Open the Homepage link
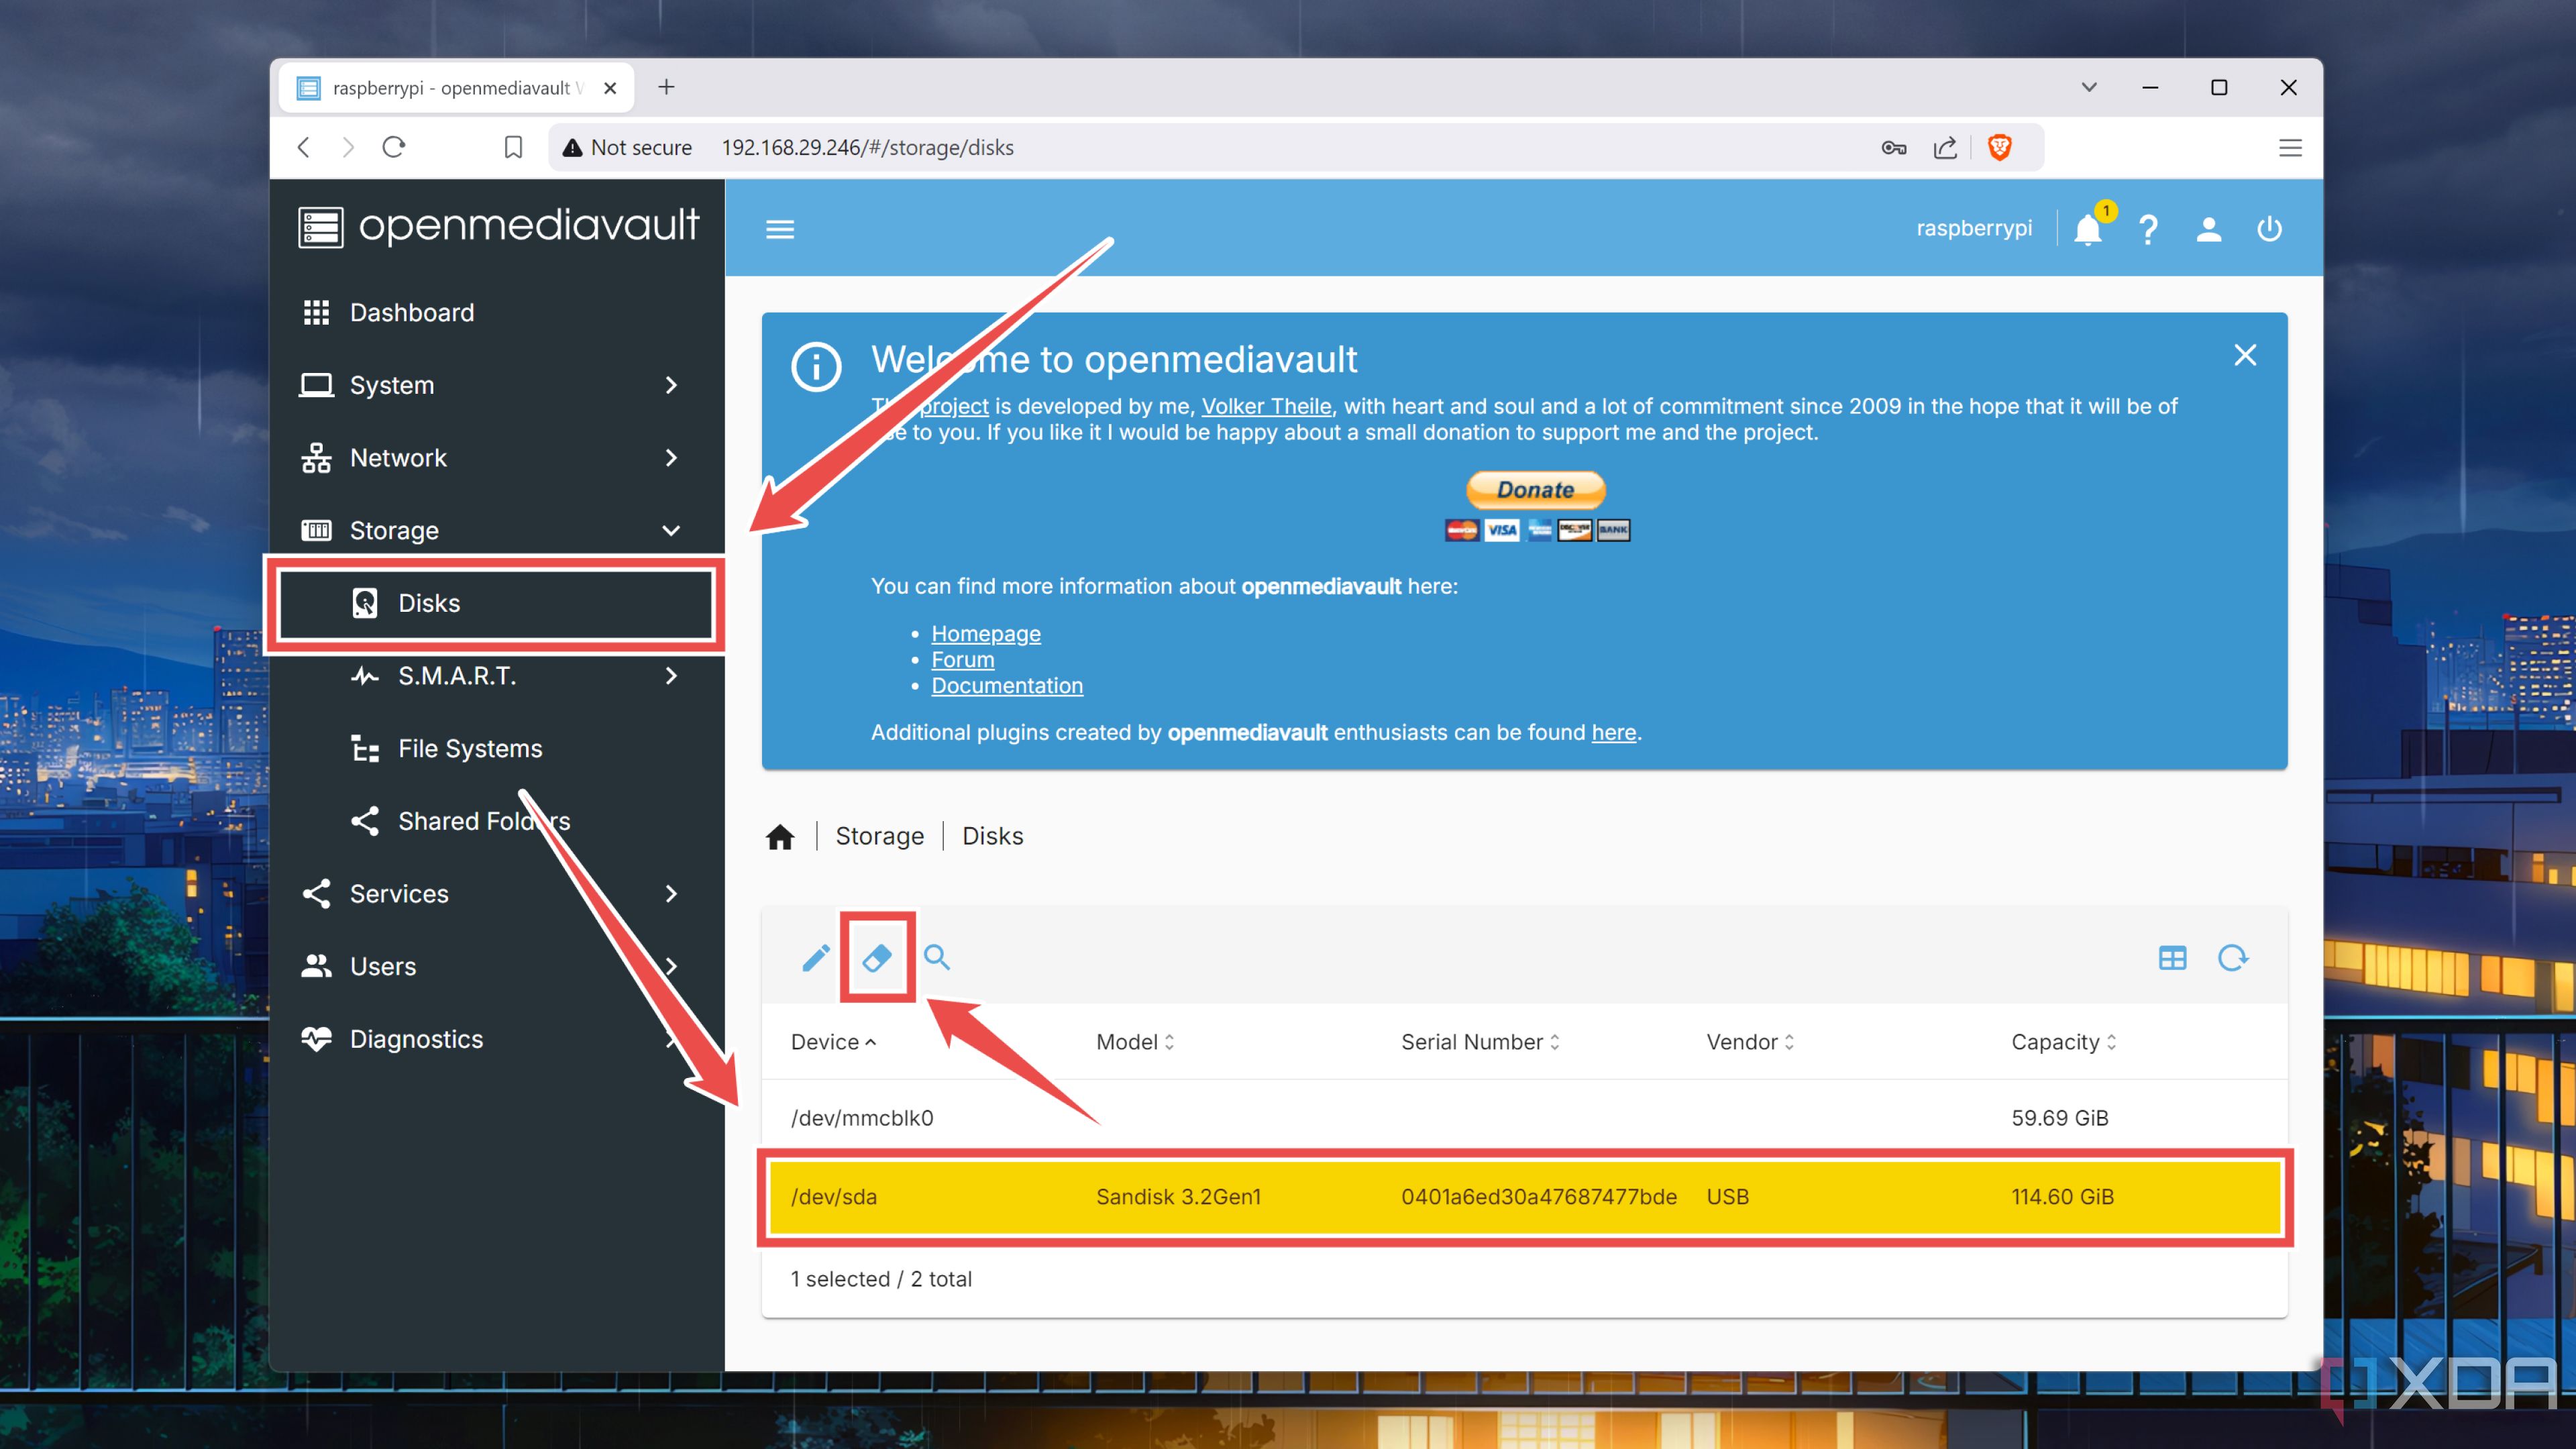2576x1449 pixels. coord(986,634)
